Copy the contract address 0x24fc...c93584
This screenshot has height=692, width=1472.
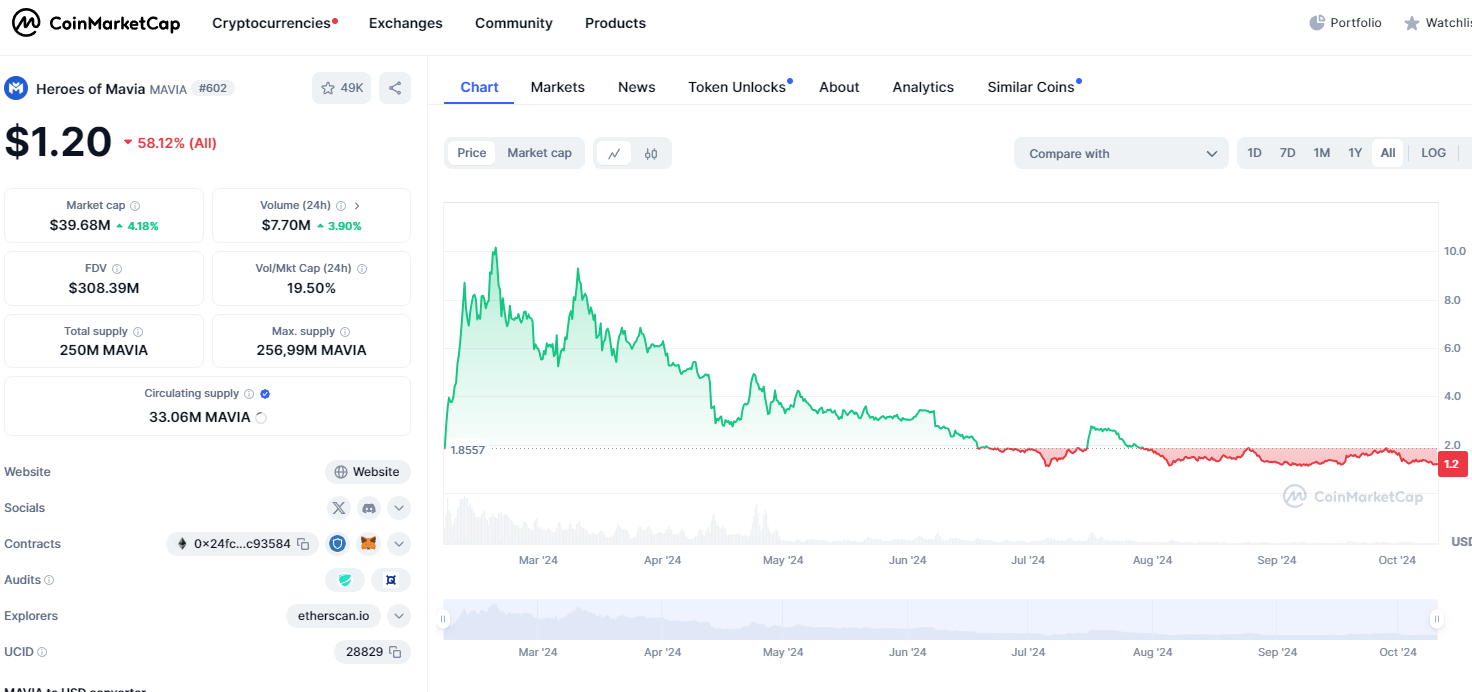303,544
